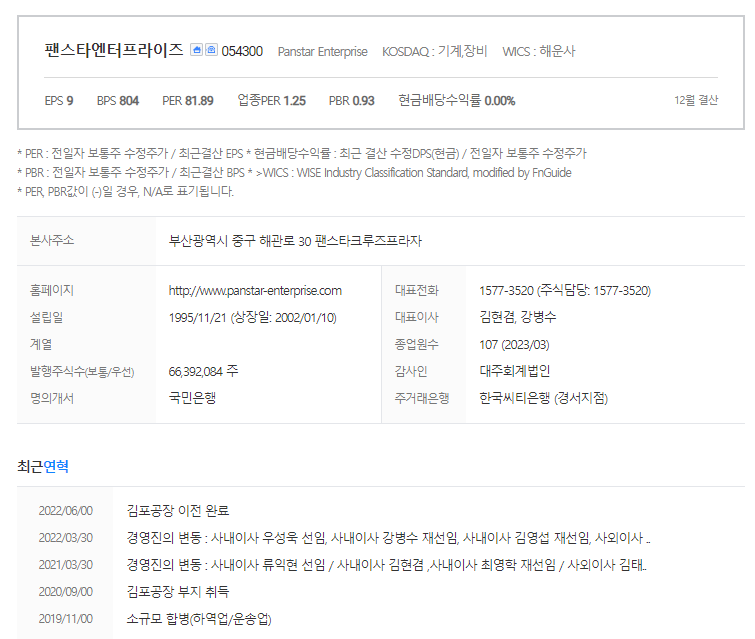The height and width of the screenshot is (639, 755).
Task: Click the 소규모 합병(하역업/운송업) history entry
Action: [x=199, y=619]
